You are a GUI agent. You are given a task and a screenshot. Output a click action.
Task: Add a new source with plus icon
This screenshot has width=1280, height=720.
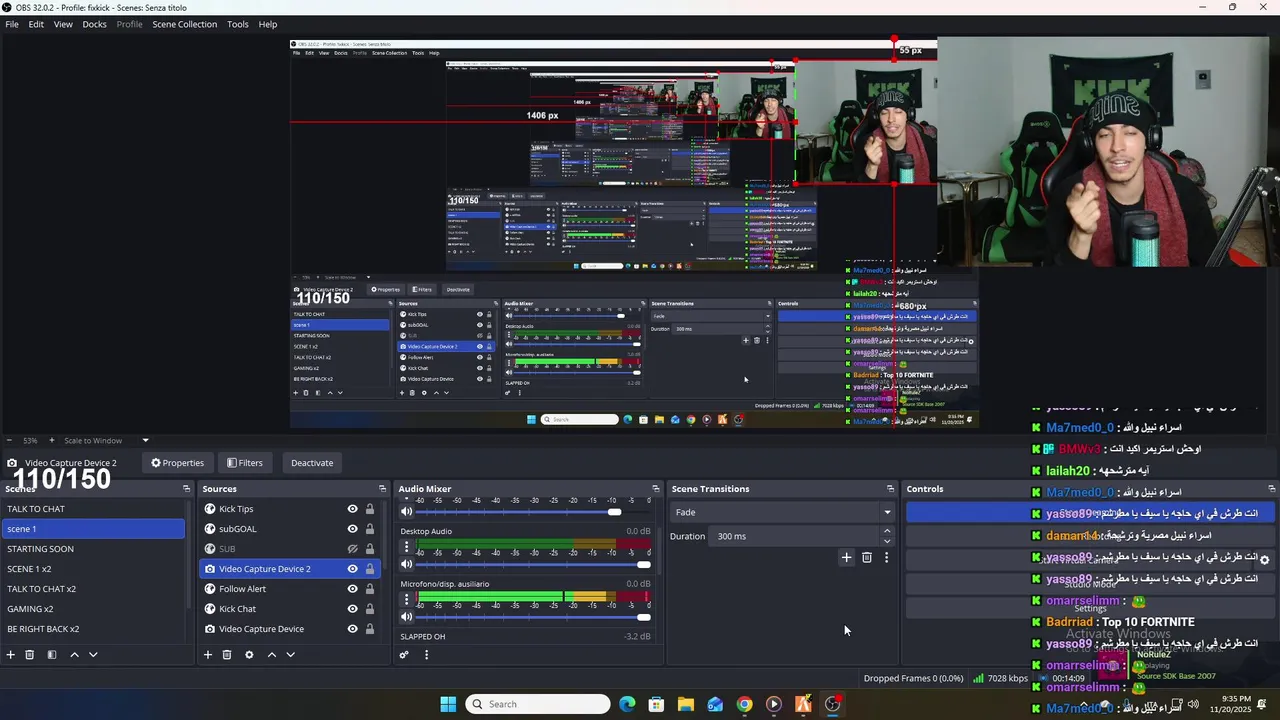(x=208, y=655)
